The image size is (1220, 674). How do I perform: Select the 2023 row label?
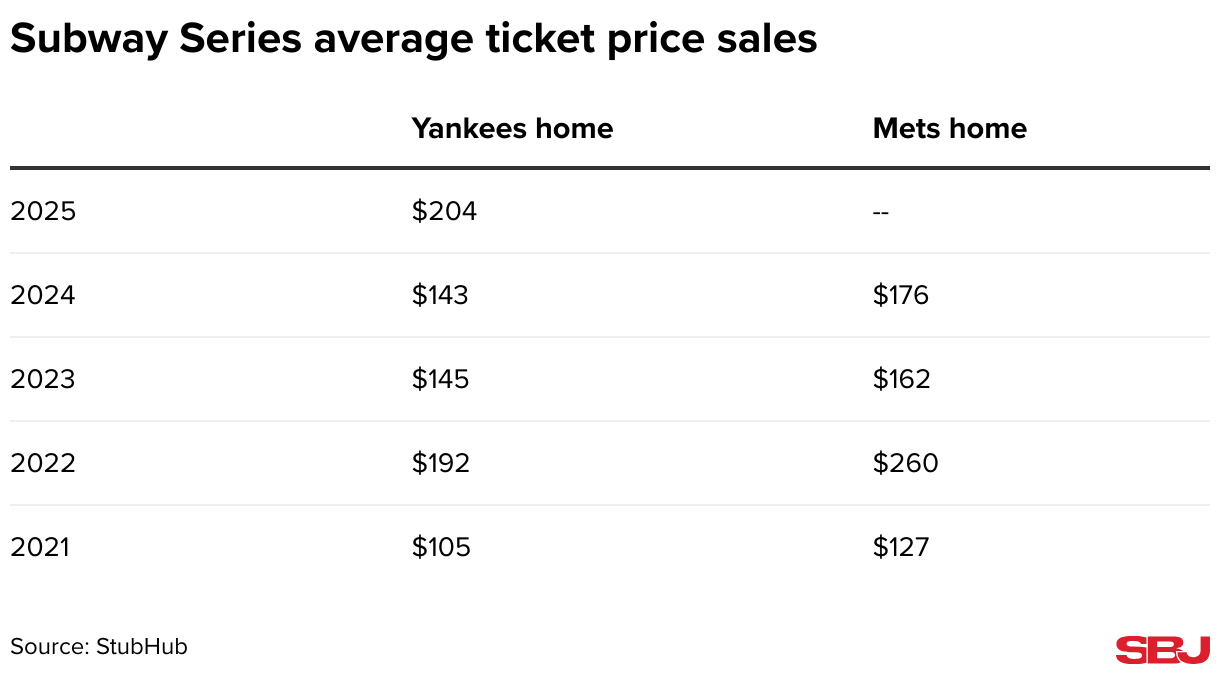[x=43, y=380]
